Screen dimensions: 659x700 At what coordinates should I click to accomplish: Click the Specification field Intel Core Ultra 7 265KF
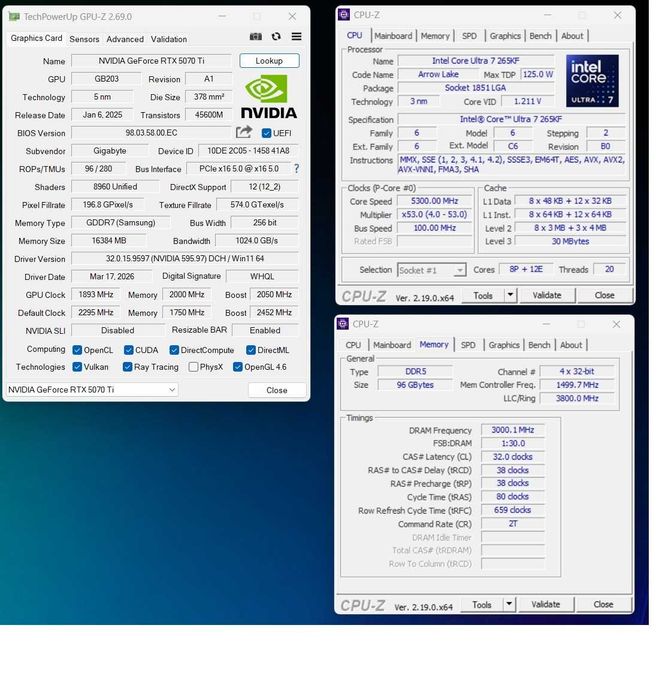click(511, 119)
